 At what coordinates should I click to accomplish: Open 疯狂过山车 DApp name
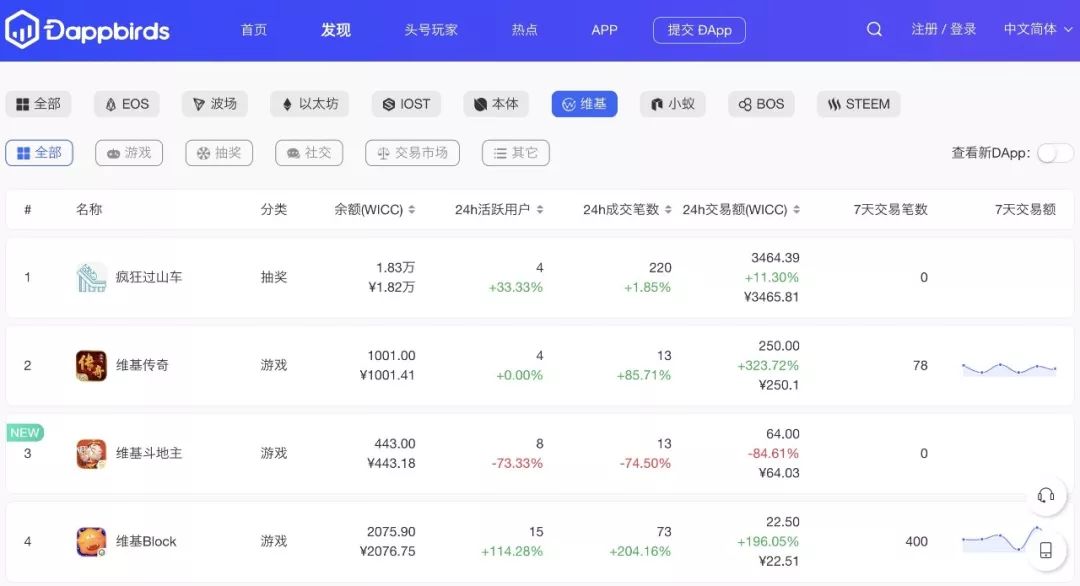(x=149, y=278)
